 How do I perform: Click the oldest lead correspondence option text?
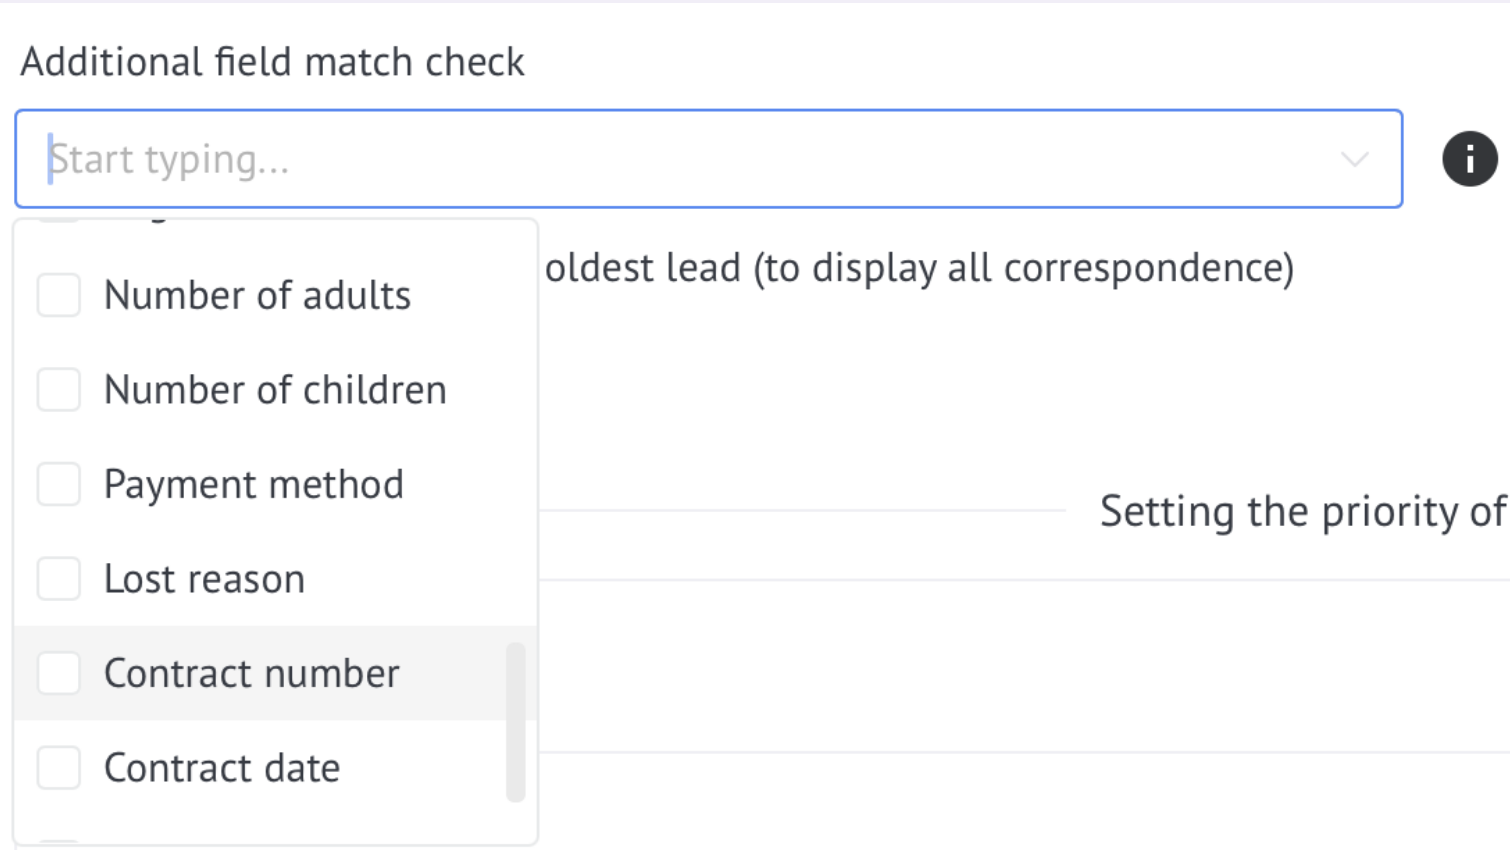click(x=919, y=268)
